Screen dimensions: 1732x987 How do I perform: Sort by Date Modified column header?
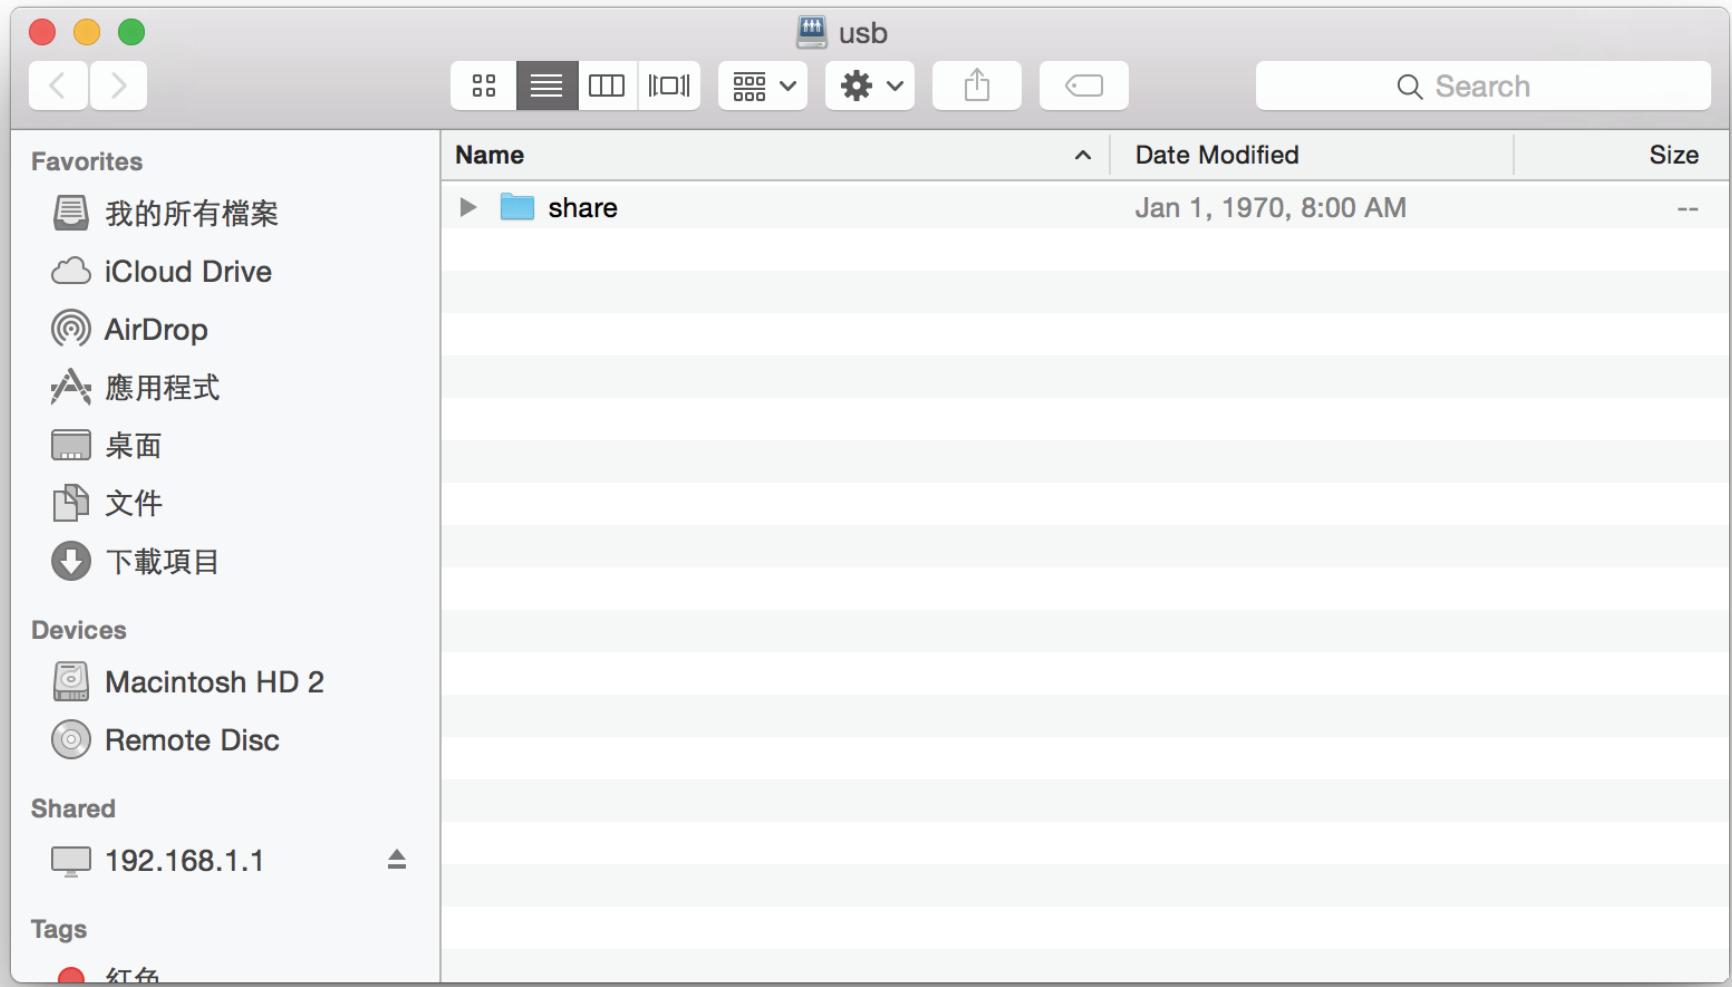pos(1217,155)
